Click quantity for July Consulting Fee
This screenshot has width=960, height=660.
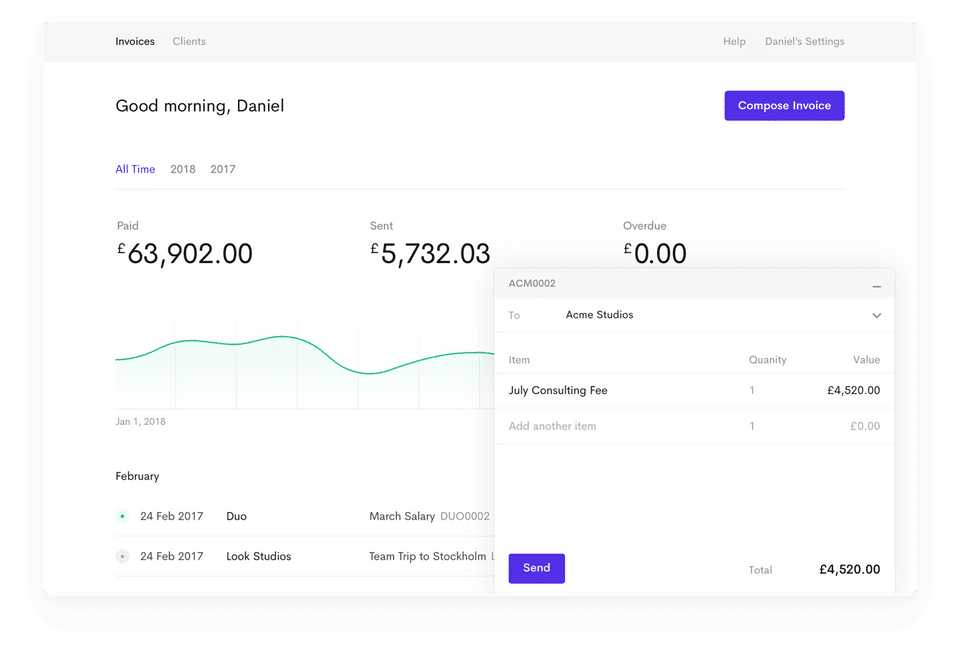(752, 390)
